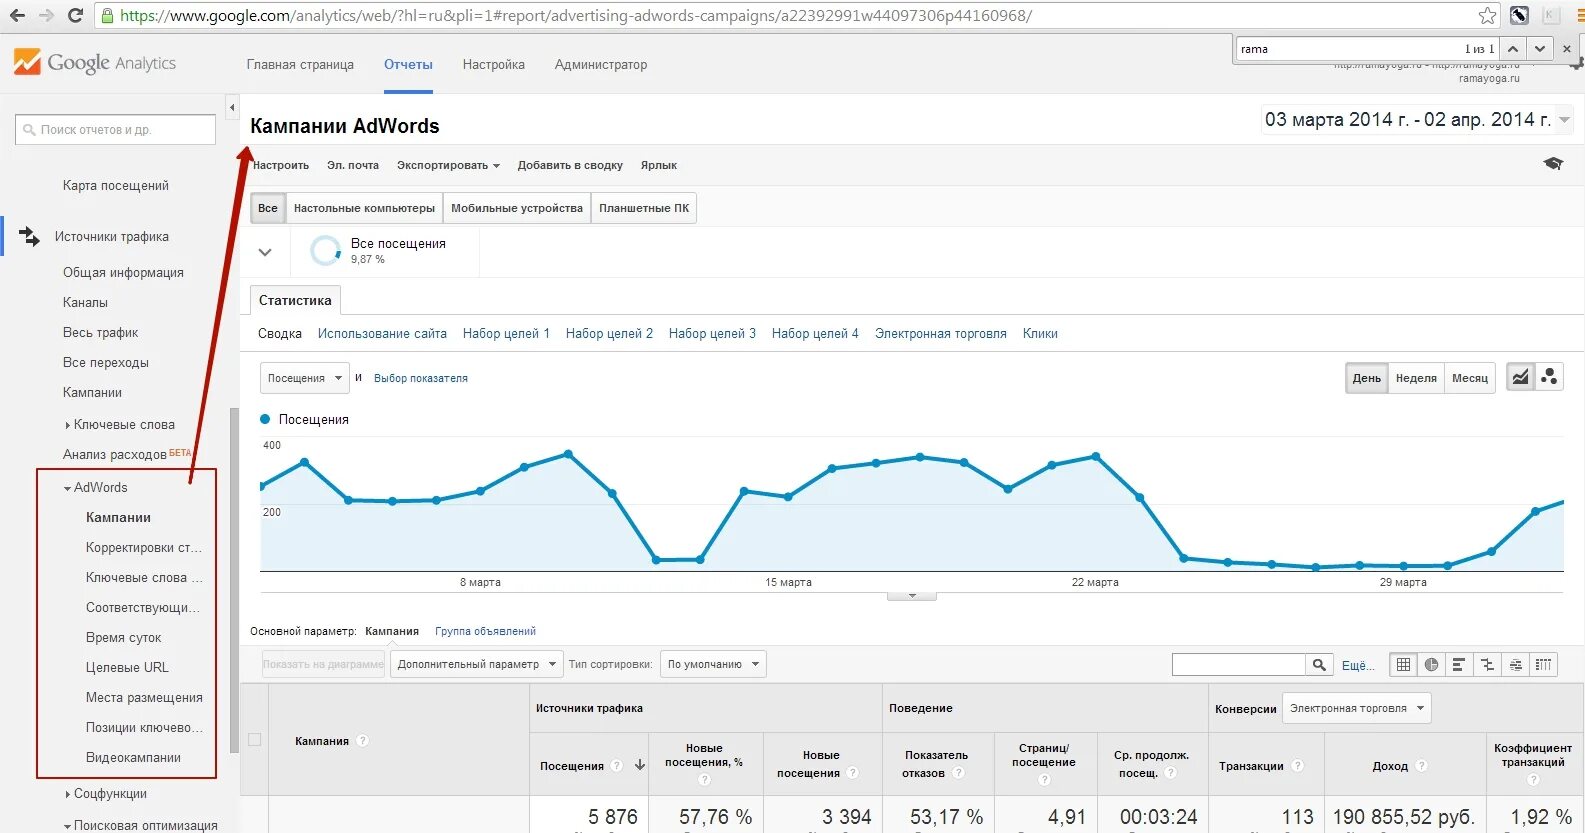Click the browser back arrow
Viewport: 1585px width, 833px height.
[x=17, y=15]
